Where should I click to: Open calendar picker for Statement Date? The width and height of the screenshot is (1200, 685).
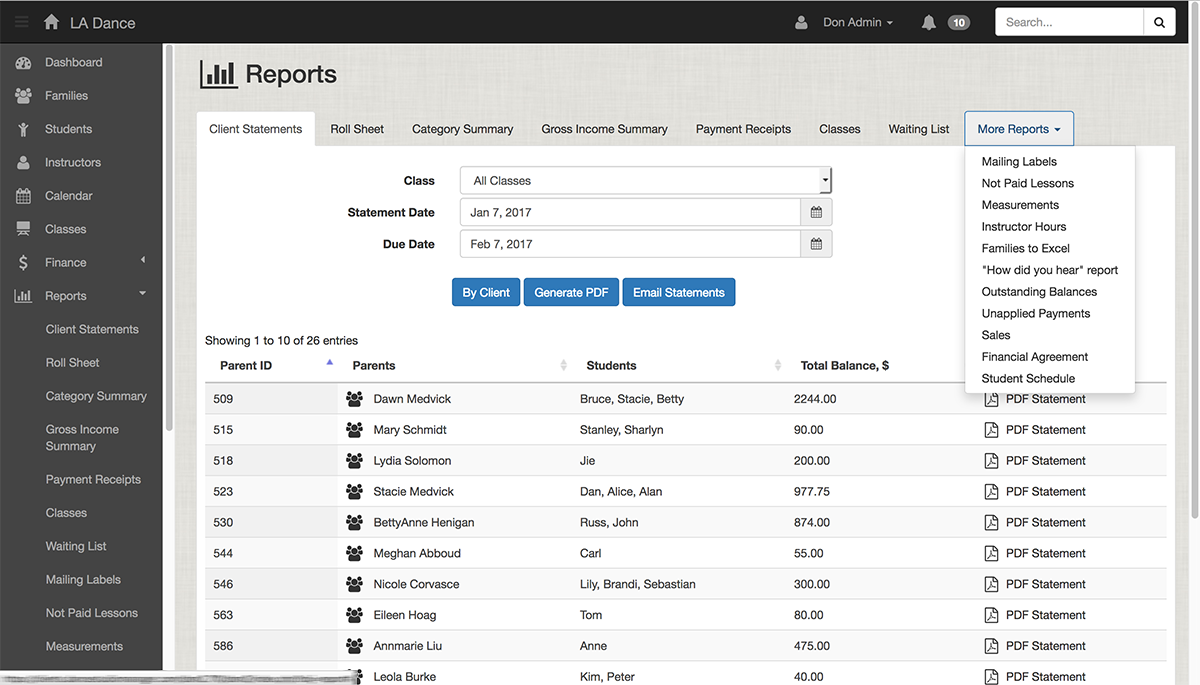[x=816, y=212]
